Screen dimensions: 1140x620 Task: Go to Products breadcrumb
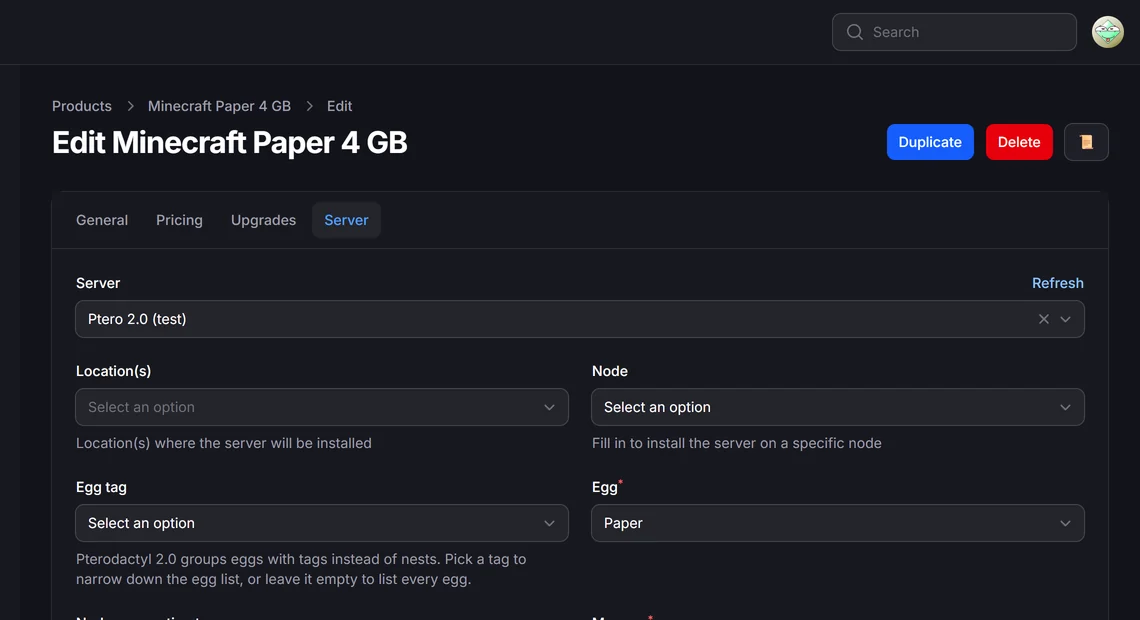tap(81, 106)
